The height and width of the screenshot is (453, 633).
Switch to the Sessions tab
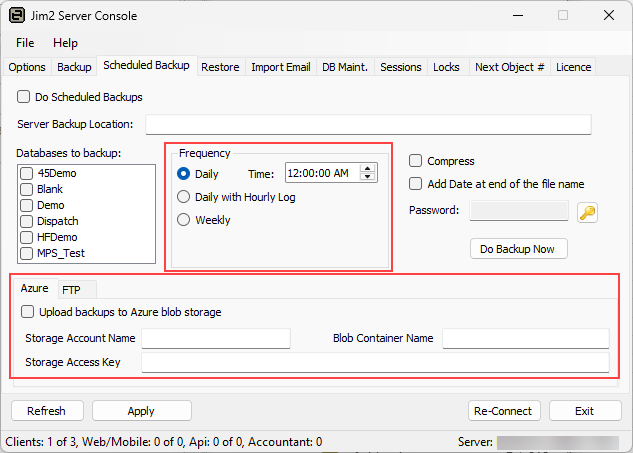coord(401,67)
